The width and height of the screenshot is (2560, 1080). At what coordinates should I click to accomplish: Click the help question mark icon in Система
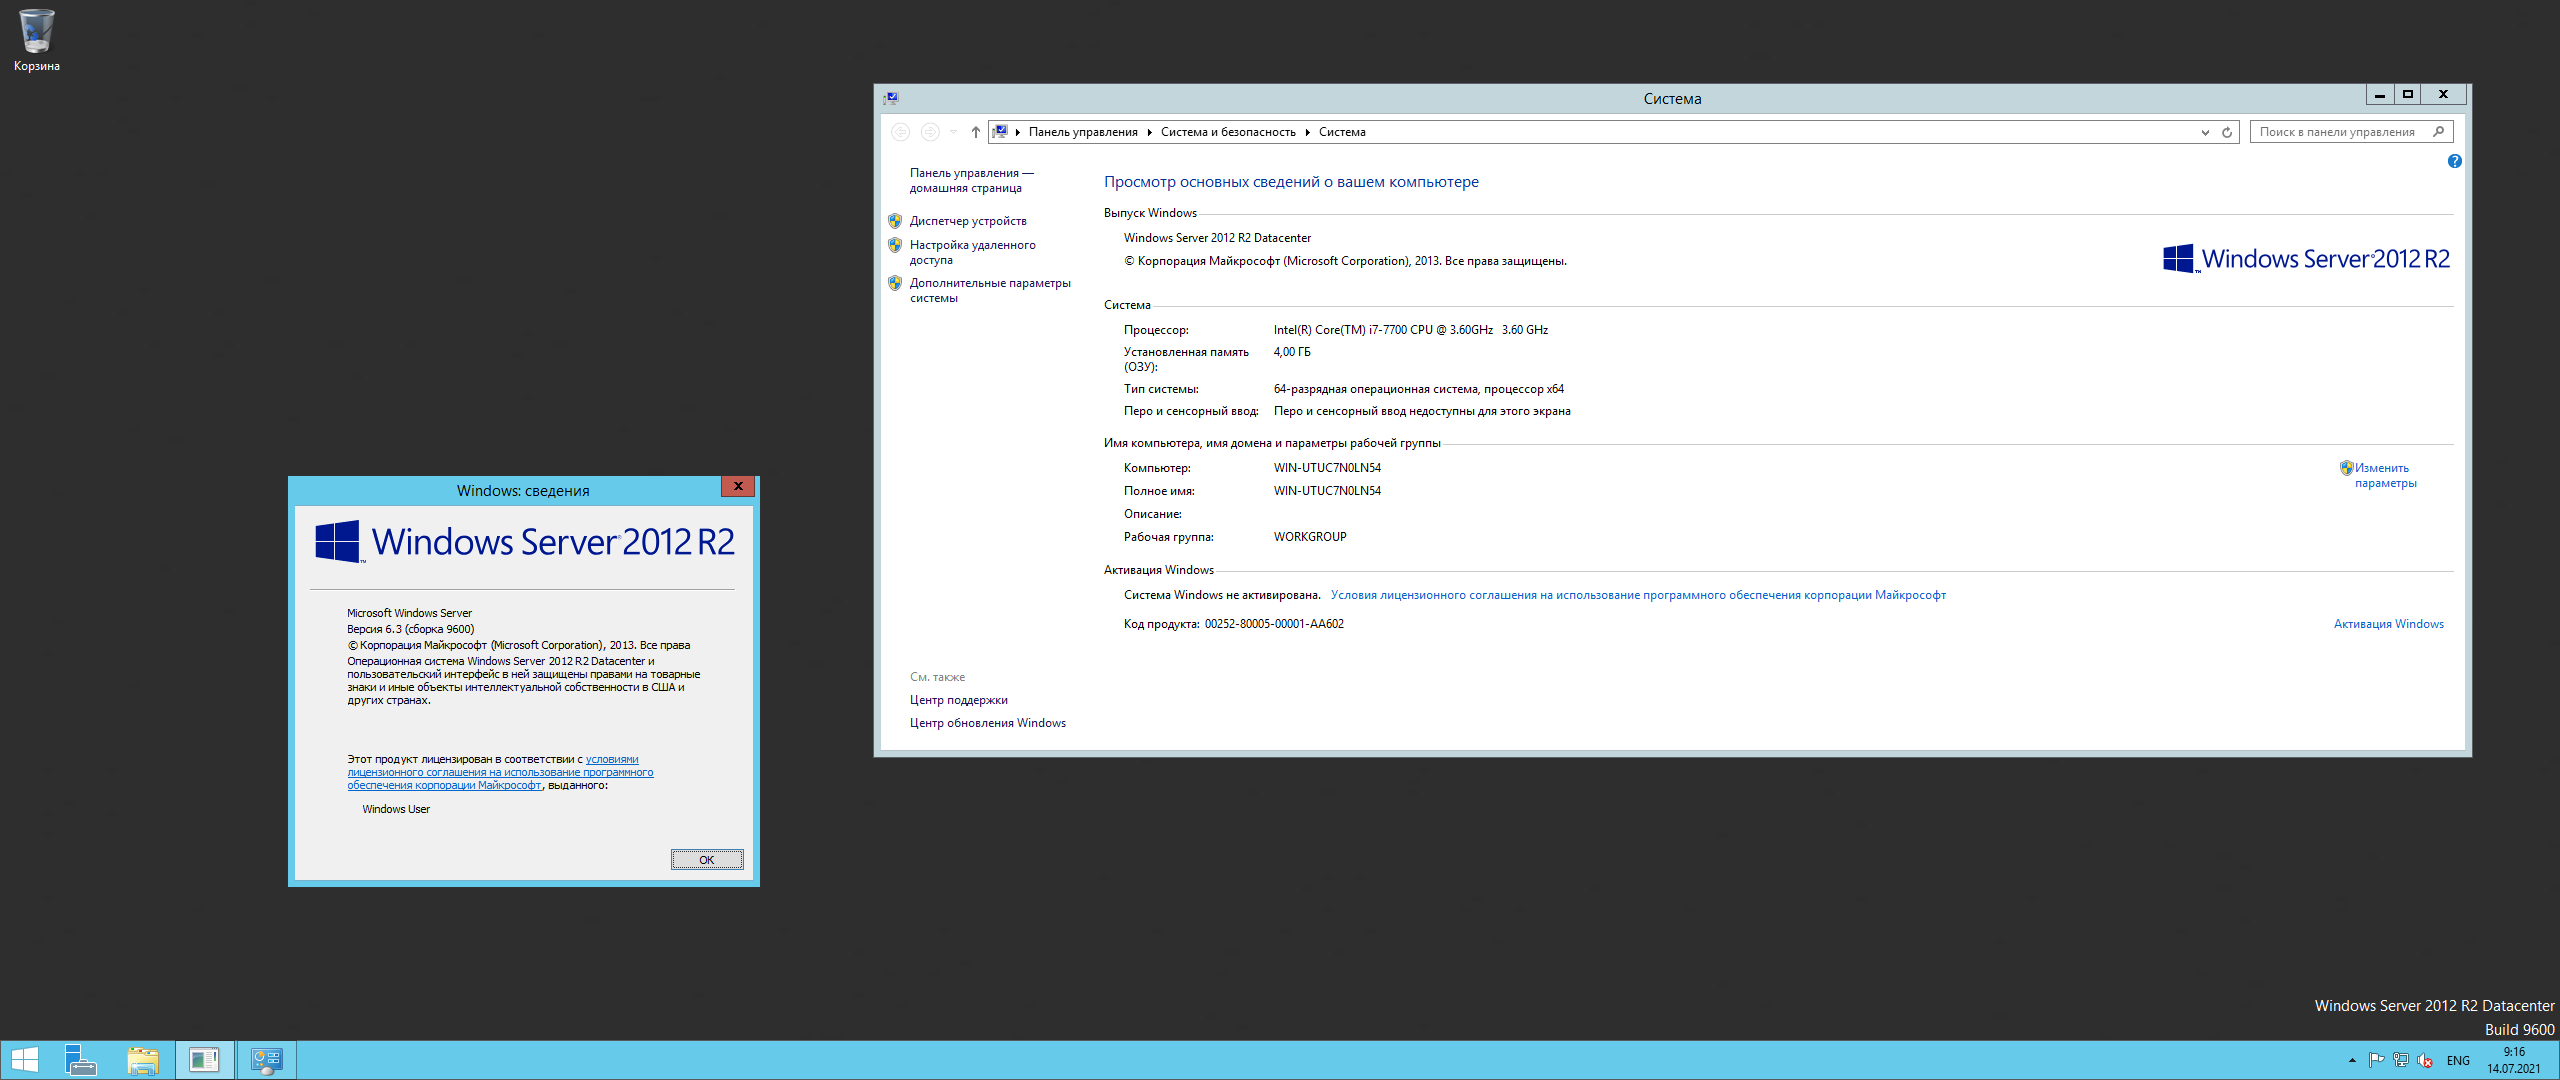(2454, 161)
